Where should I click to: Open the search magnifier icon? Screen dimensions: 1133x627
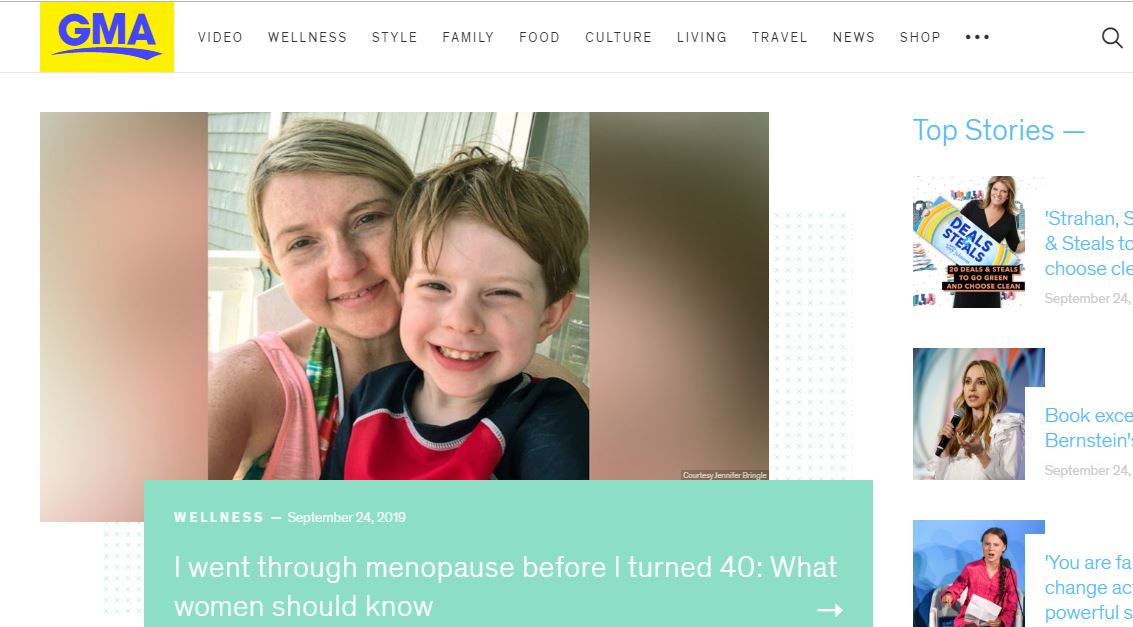[1111, 37]
